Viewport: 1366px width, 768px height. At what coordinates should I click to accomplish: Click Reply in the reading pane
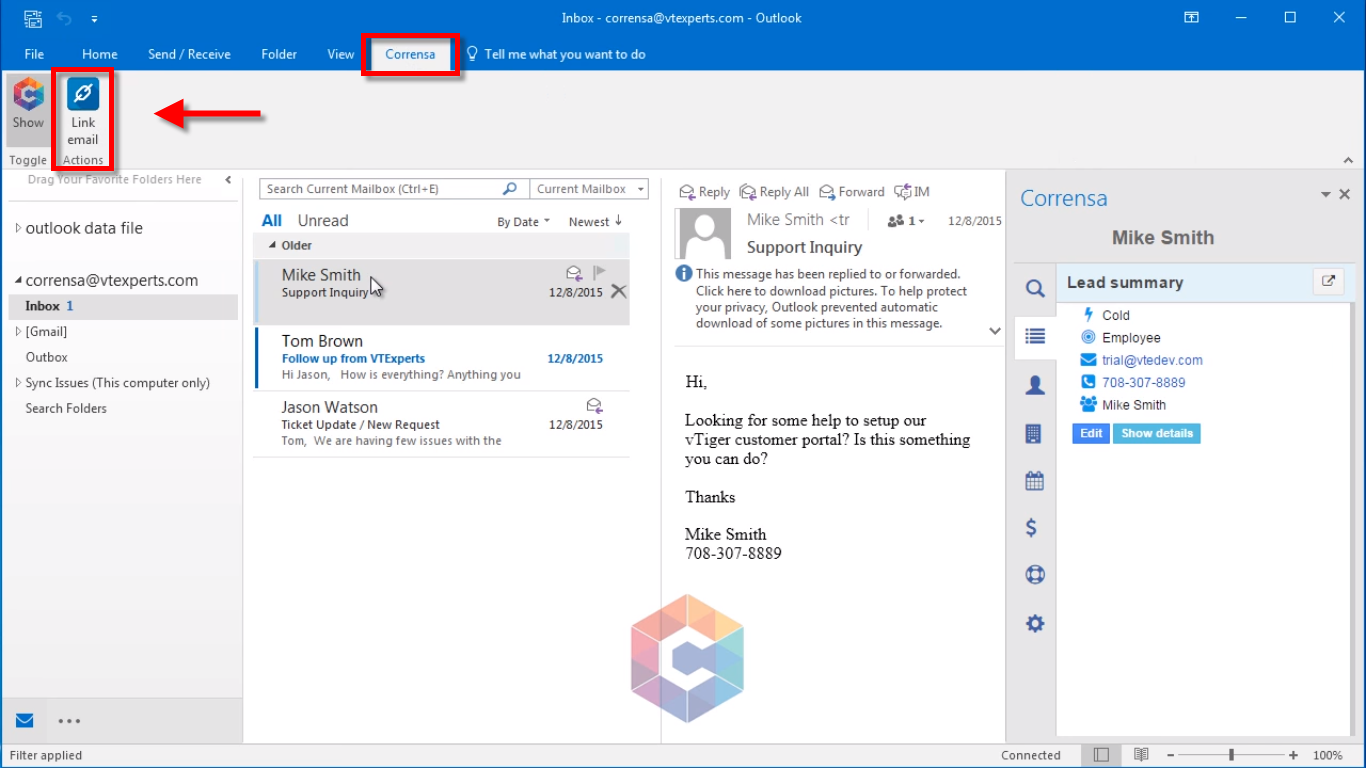(705, 192)
